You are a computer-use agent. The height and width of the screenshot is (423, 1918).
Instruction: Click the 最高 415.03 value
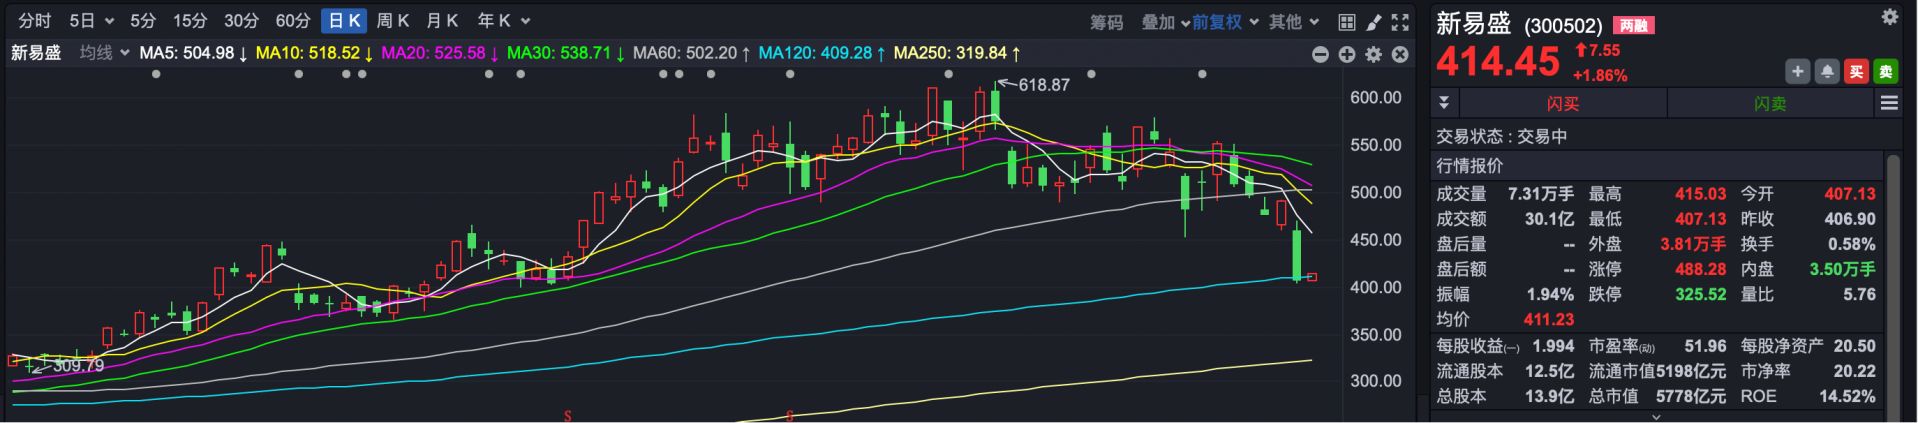click(x=1700, y=194)
